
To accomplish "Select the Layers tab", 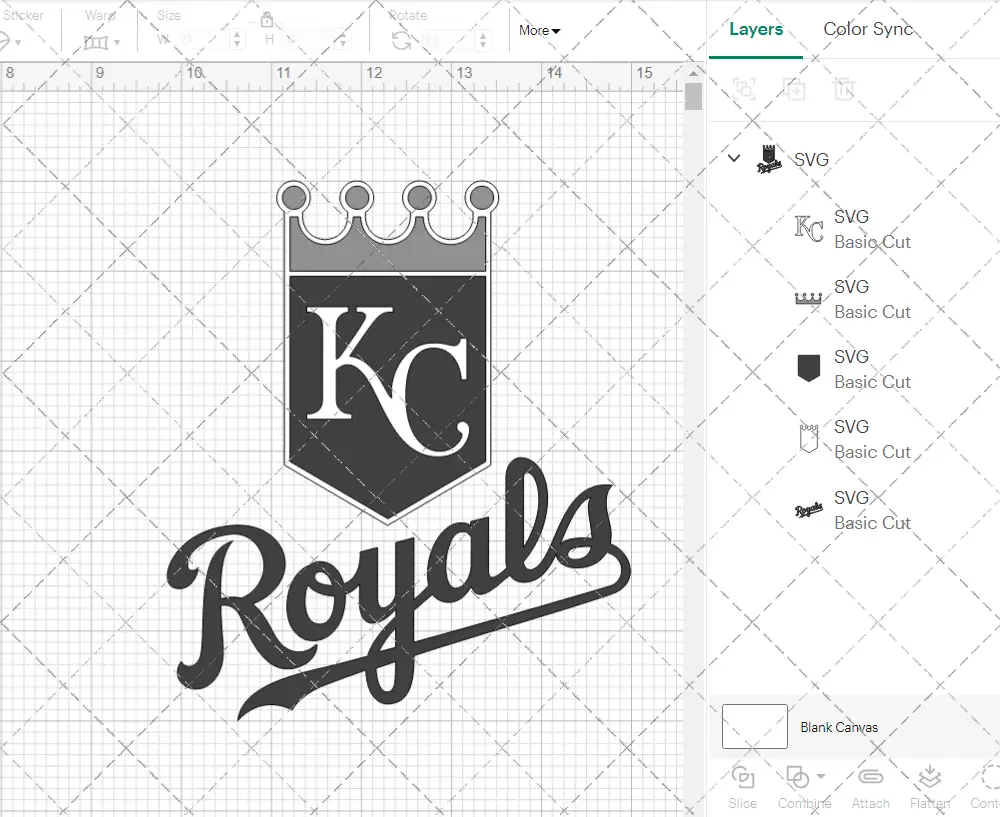I will (x=755, y=29).
